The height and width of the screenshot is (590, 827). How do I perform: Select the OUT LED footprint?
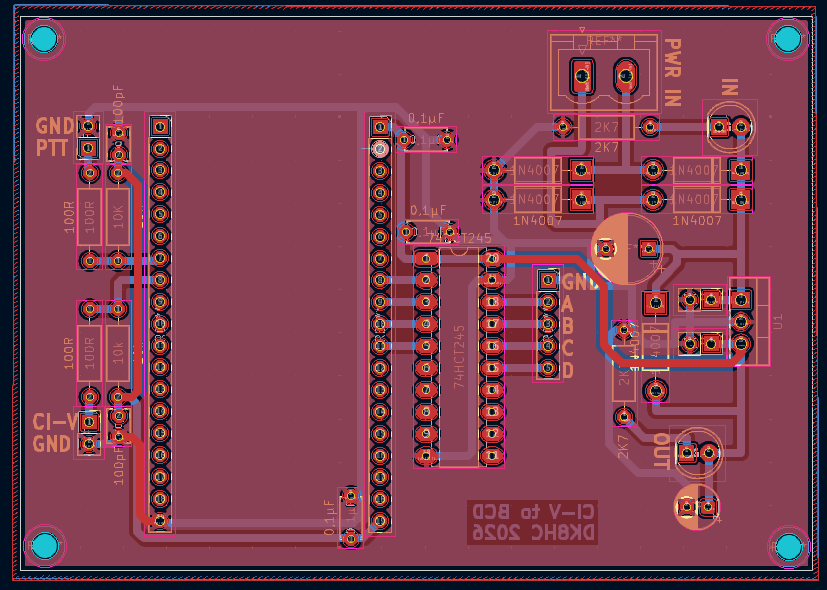(x=699, y=453)
